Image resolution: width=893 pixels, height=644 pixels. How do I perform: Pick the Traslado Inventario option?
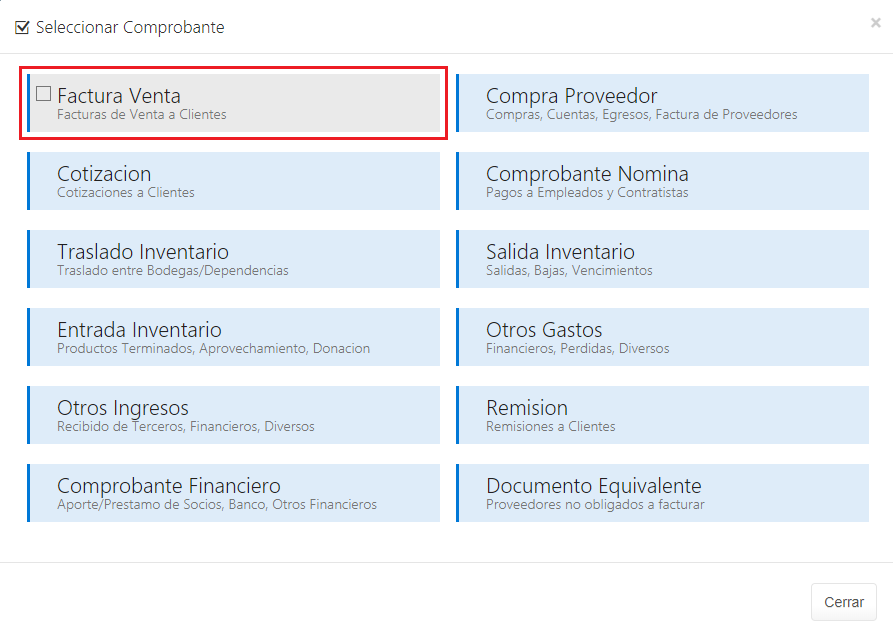pyautogui.click(x=234, y=259)
